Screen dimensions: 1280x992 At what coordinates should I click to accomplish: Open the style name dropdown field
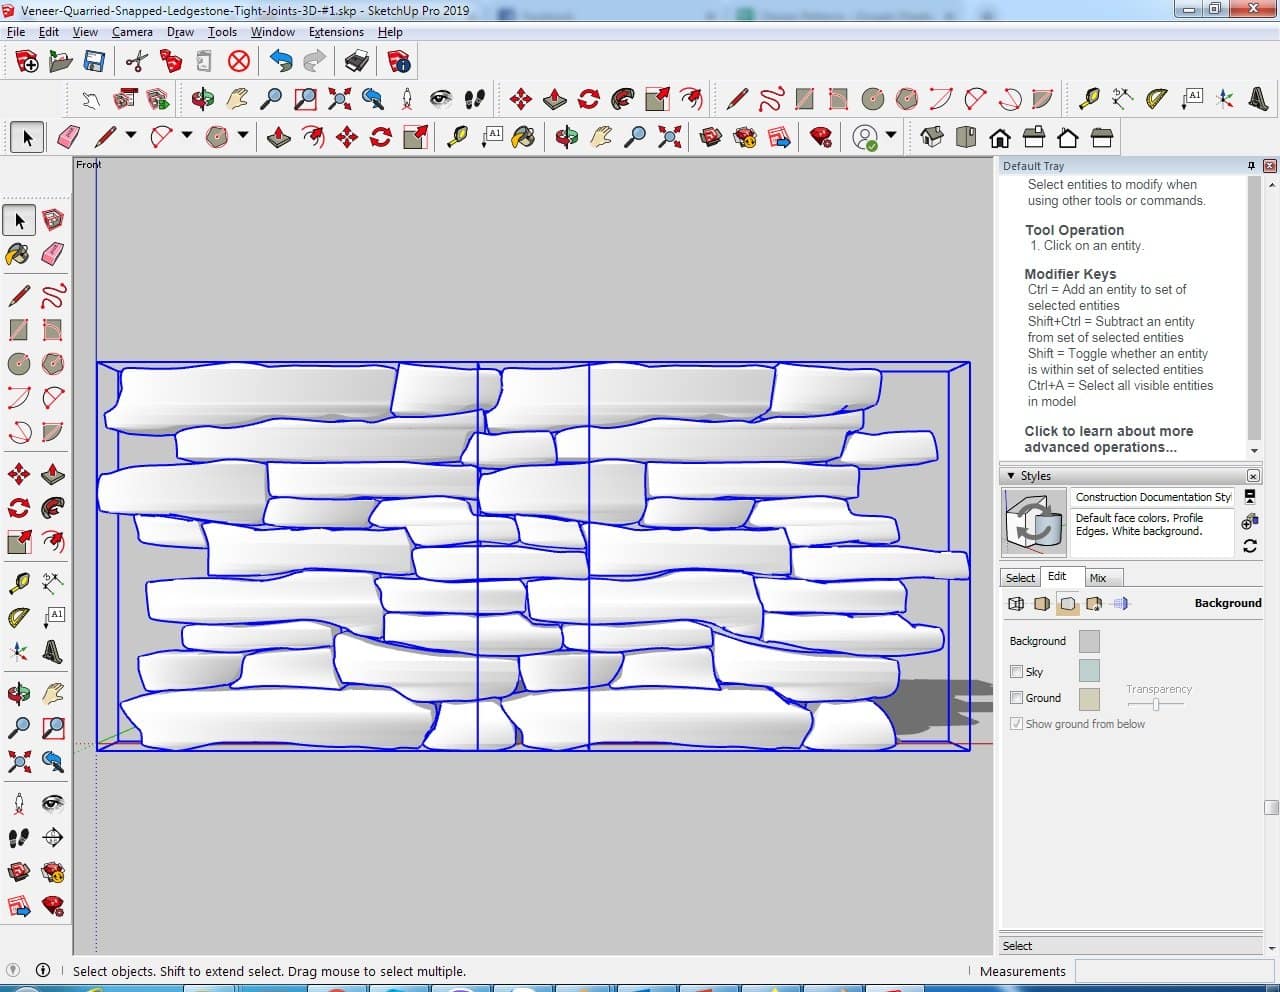[1152, 497]
